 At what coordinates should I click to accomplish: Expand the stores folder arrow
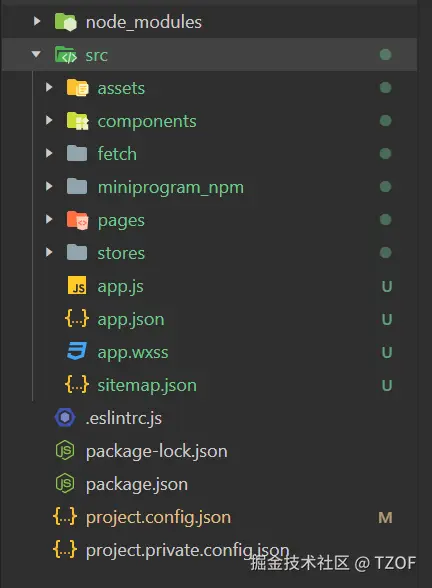click(x=49, y=252)
